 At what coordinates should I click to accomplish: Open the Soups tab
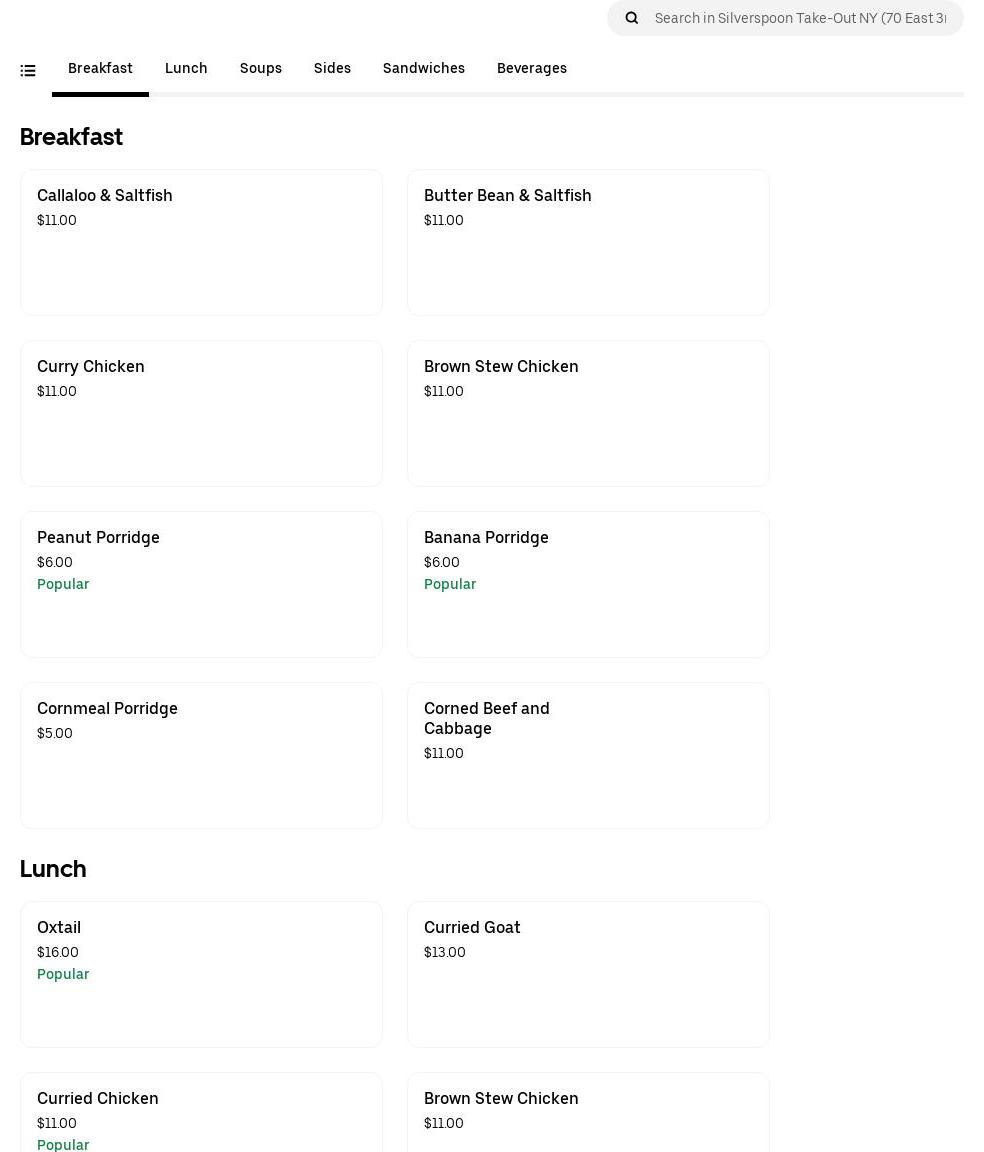(260, 68)
